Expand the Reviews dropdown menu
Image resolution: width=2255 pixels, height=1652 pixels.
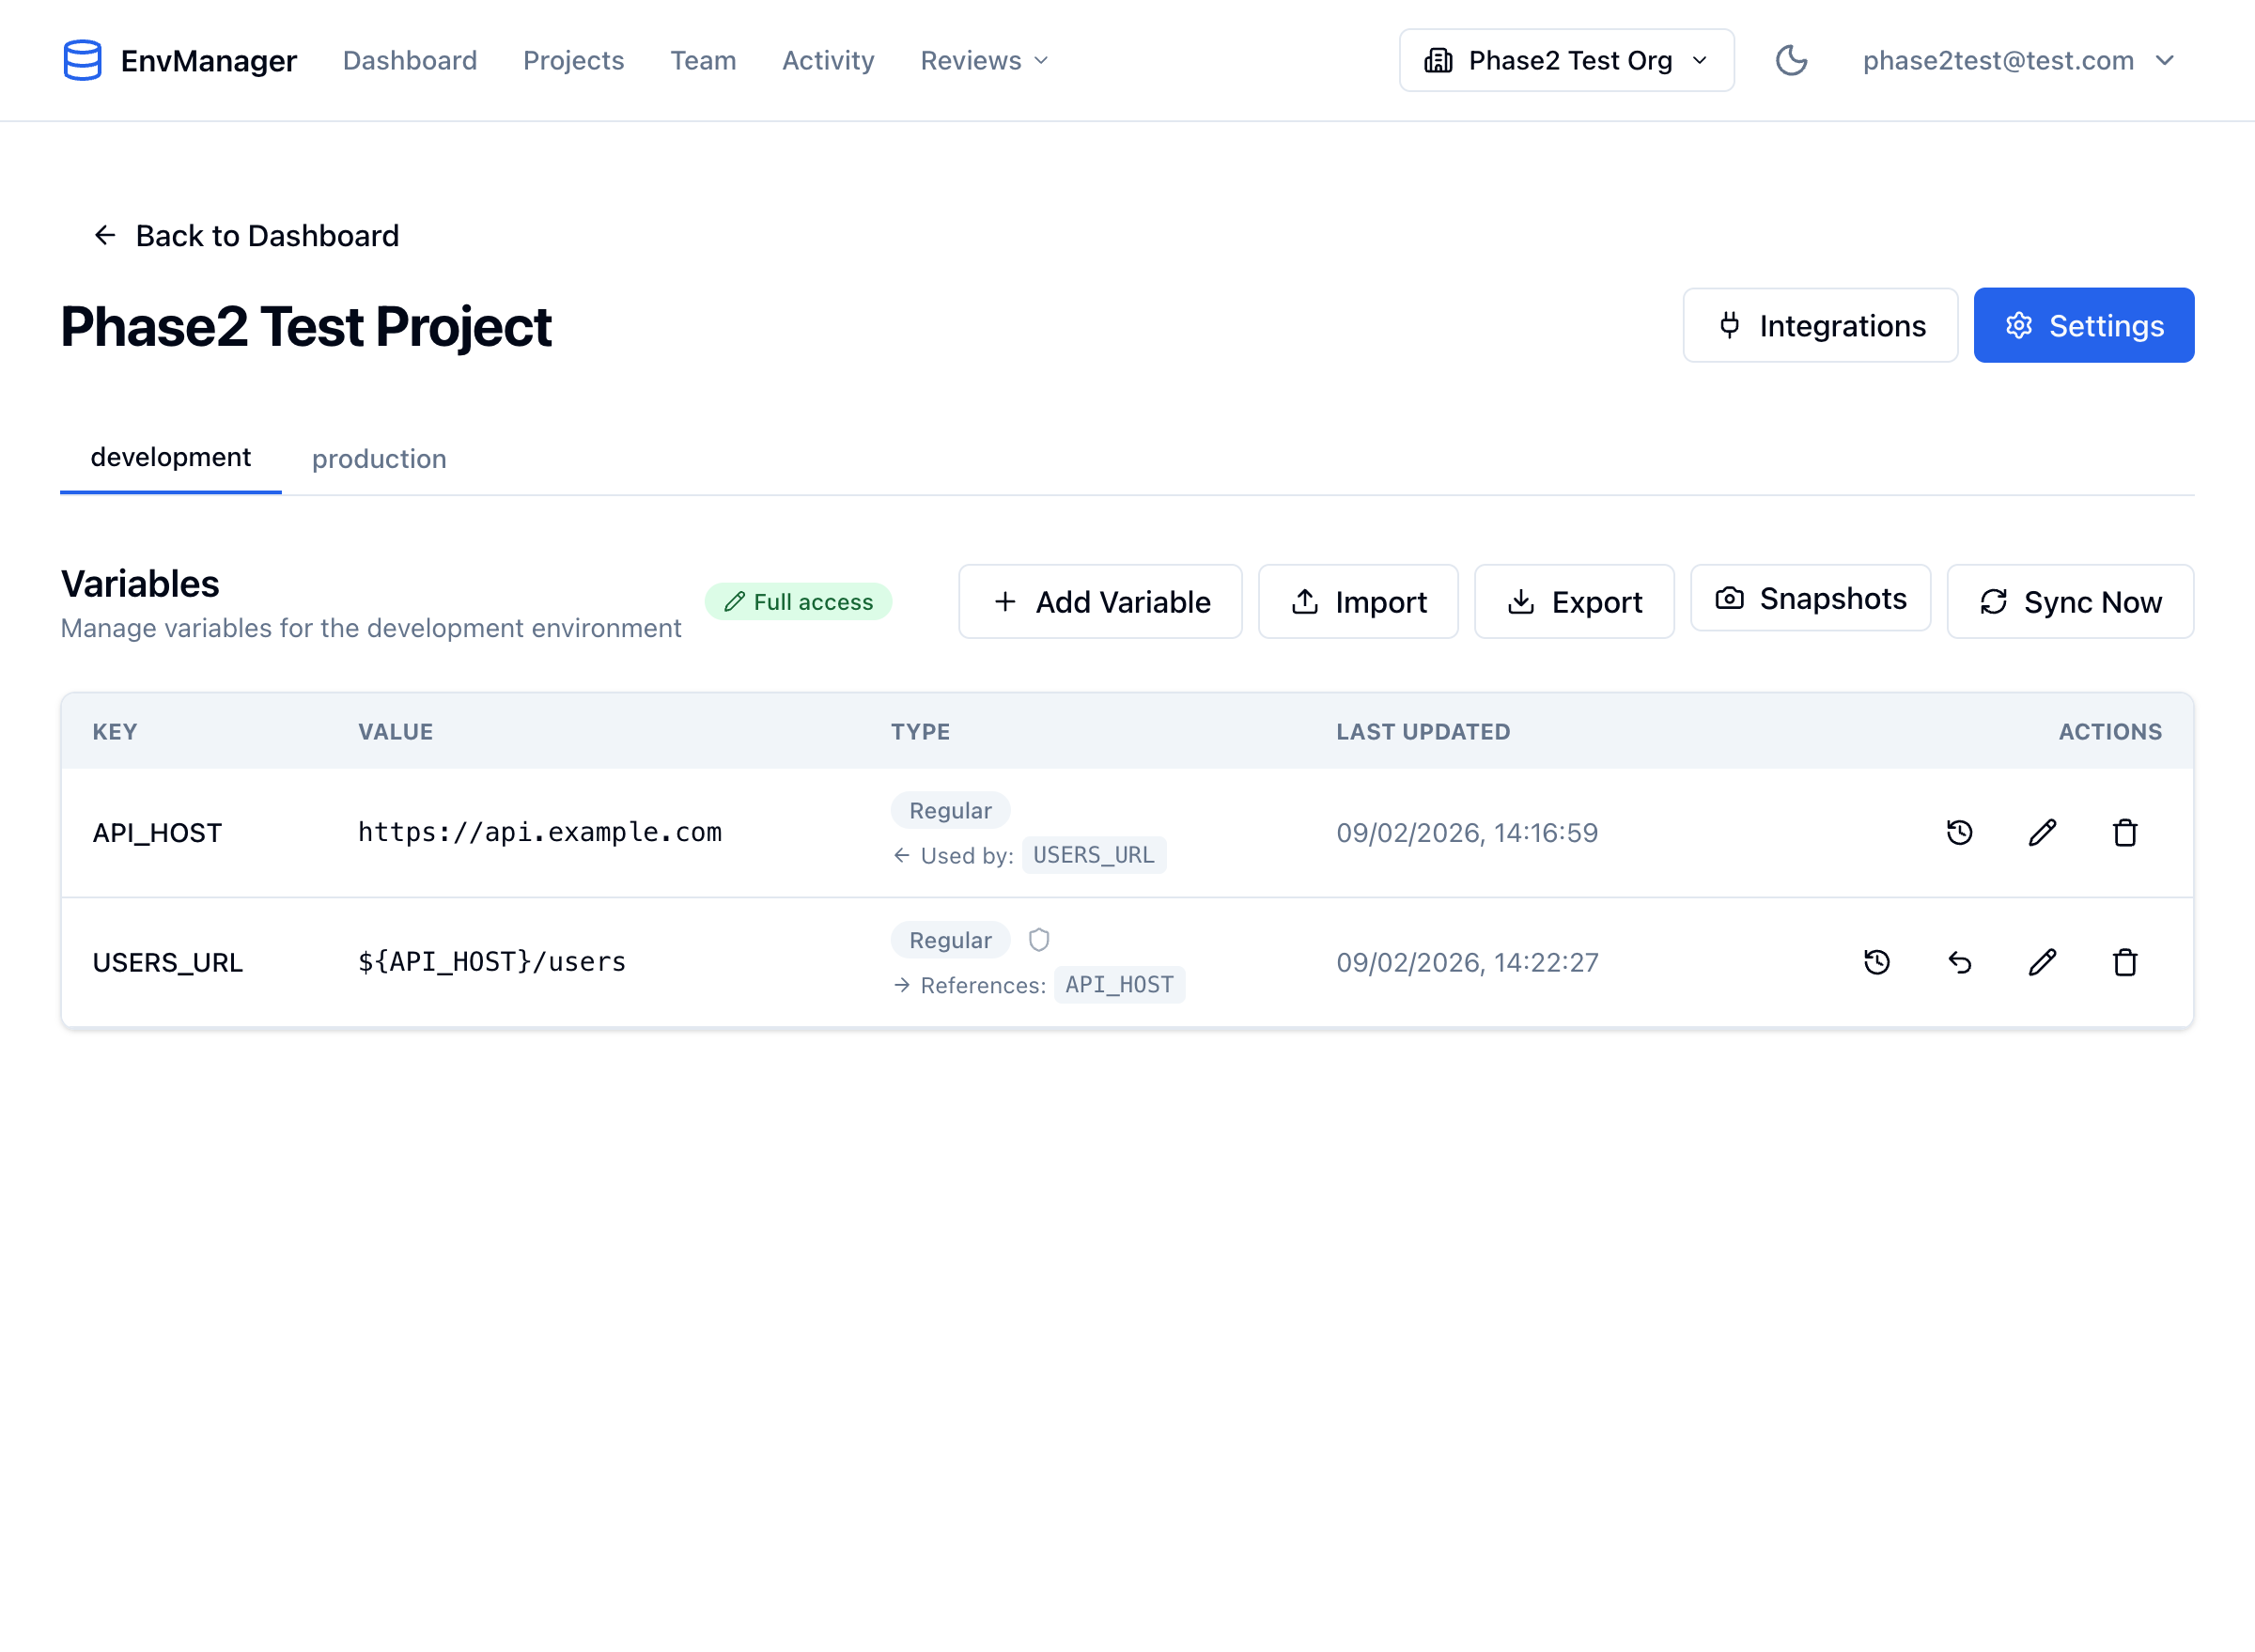click(x=984, y=60)
